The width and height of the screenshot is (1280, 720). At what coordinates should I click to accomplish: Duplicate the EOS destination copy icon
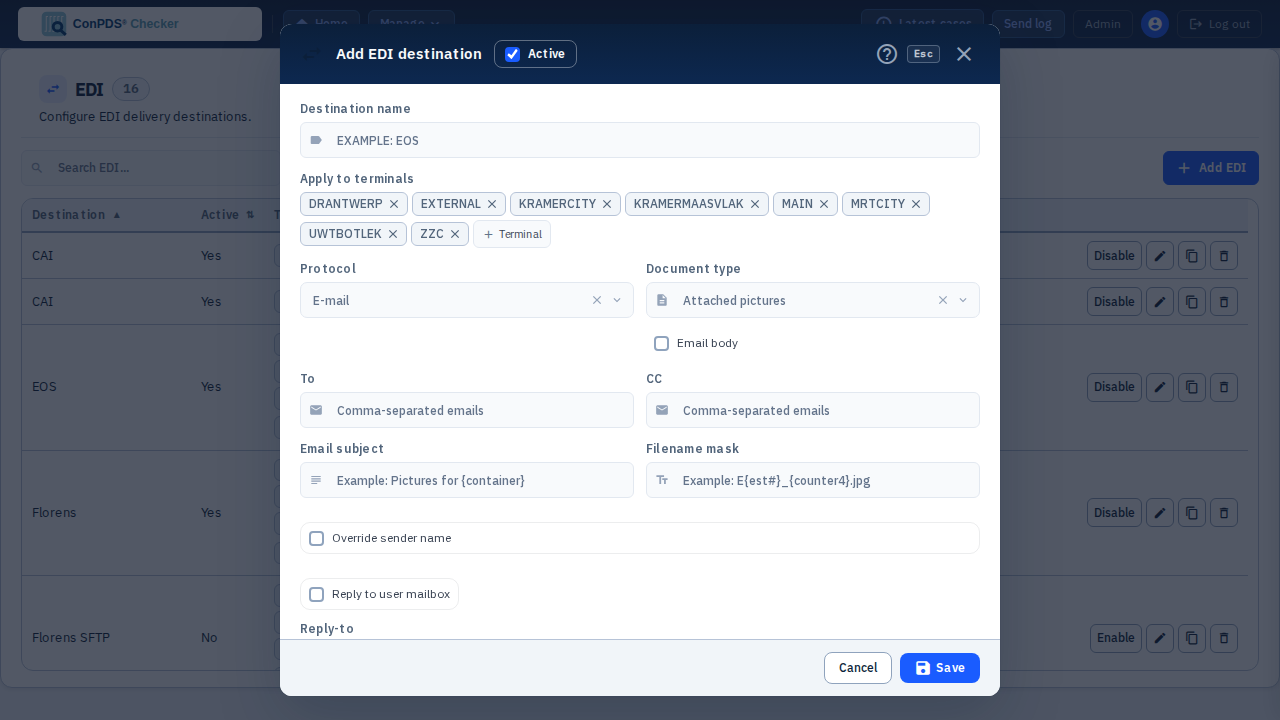tap(1192, 387)
